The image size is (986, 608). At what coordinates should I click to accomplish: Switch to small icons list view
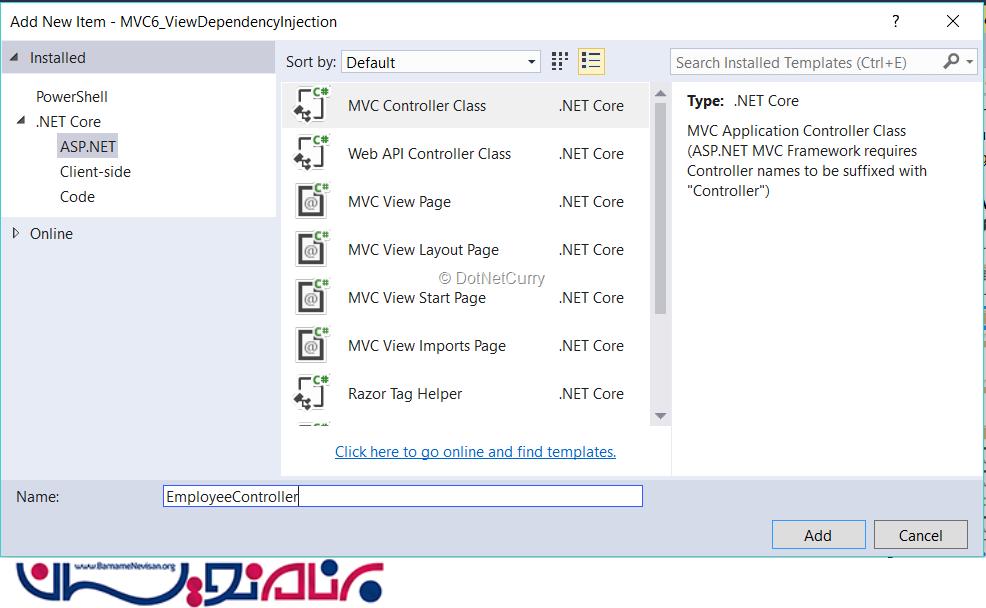[591, 62]
